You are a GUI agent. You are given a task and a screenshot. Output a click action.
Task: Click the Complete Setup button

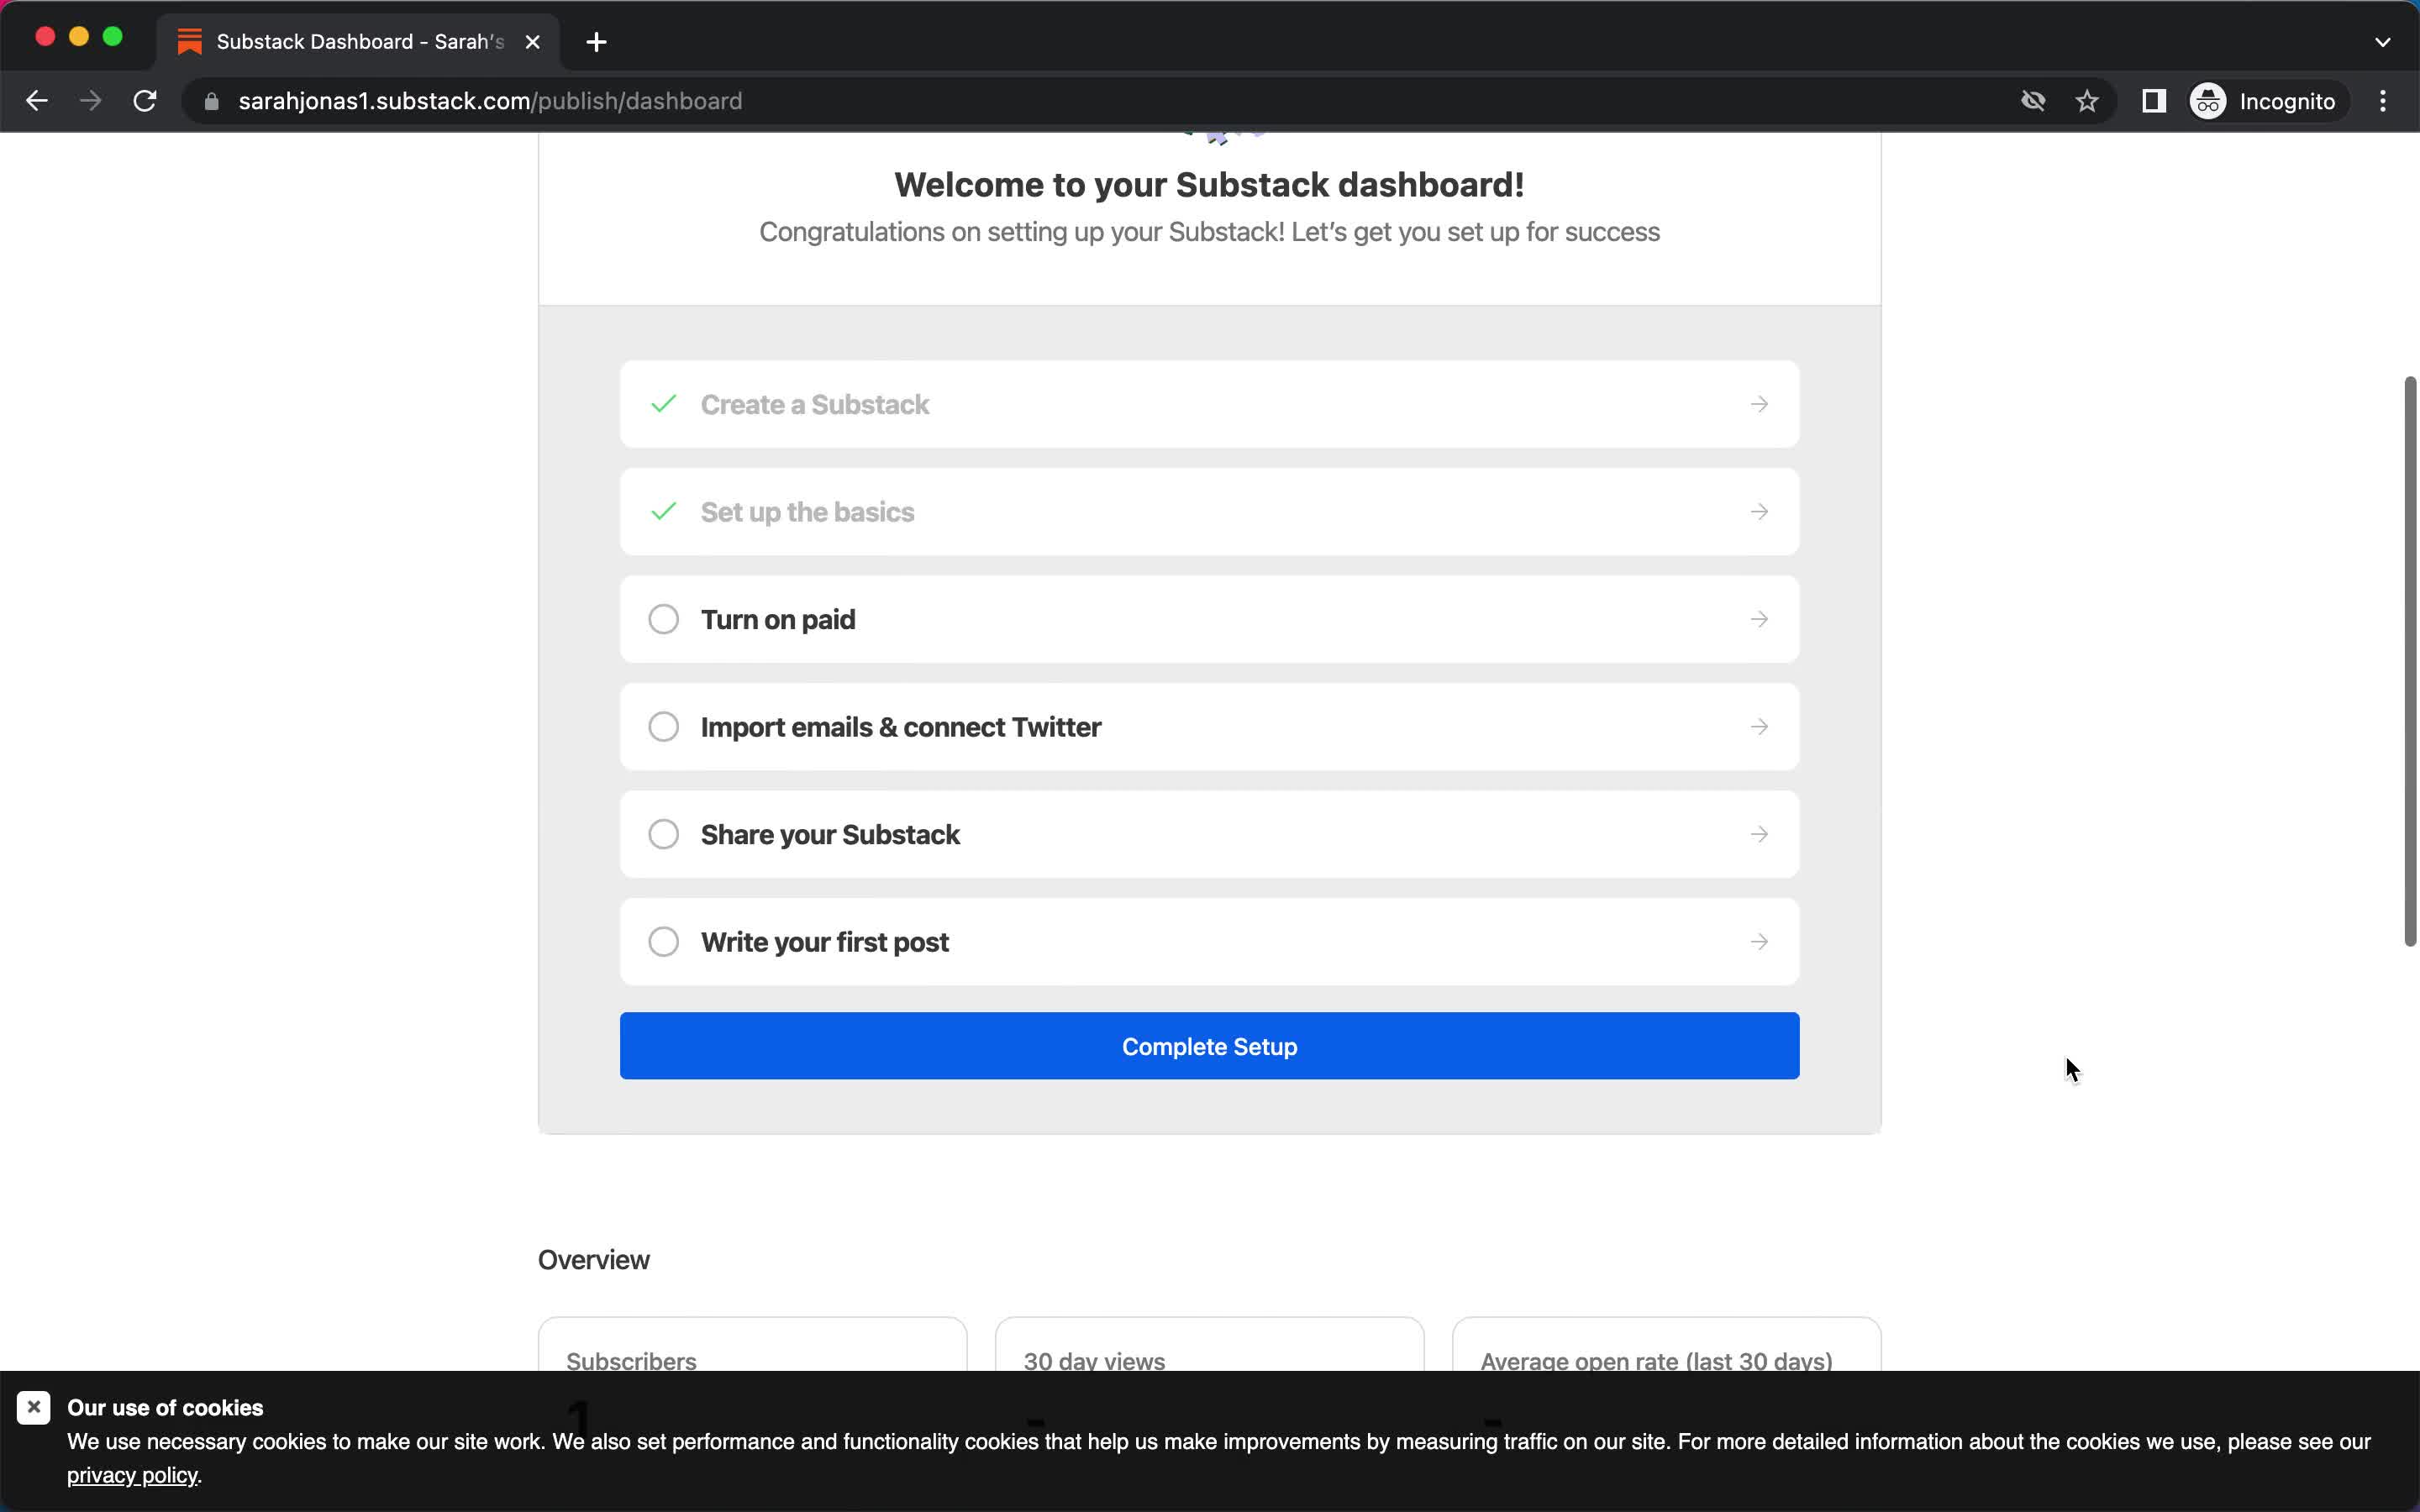click(1209, 1046)
